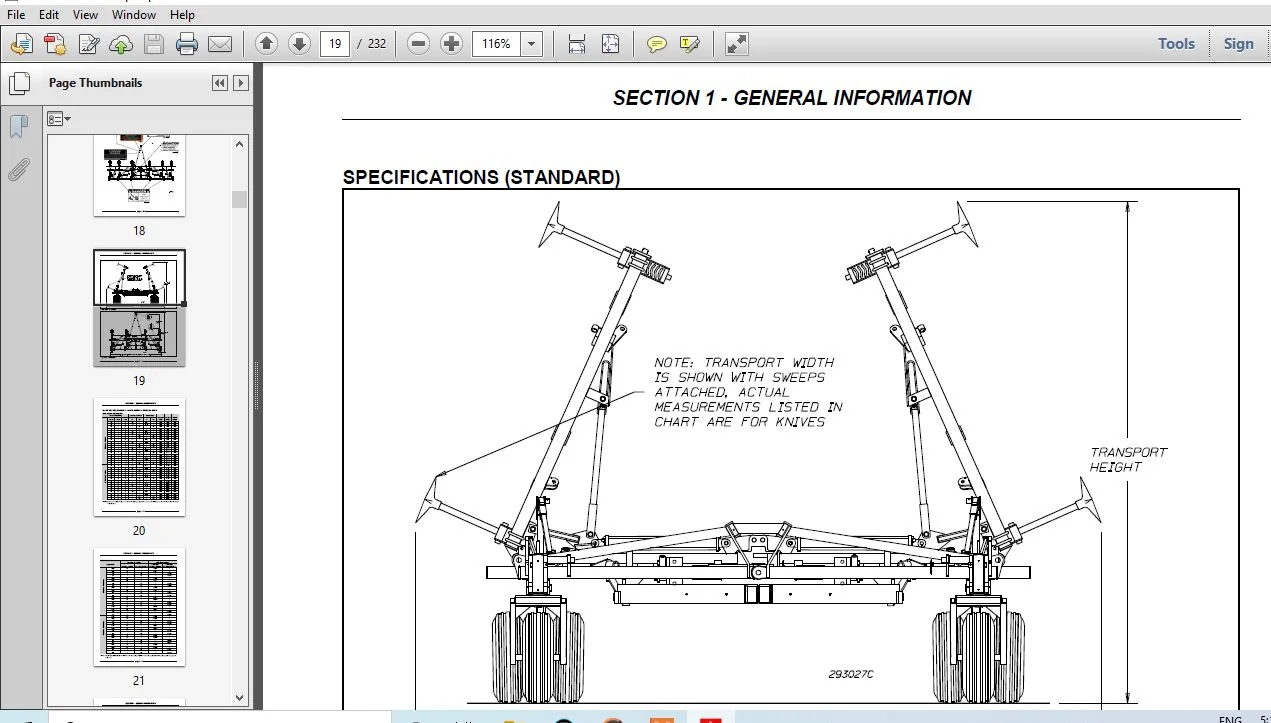Click the TRANSPORT HEIGHT label
Screen dimensions: 1271x723
(1128, 460)
